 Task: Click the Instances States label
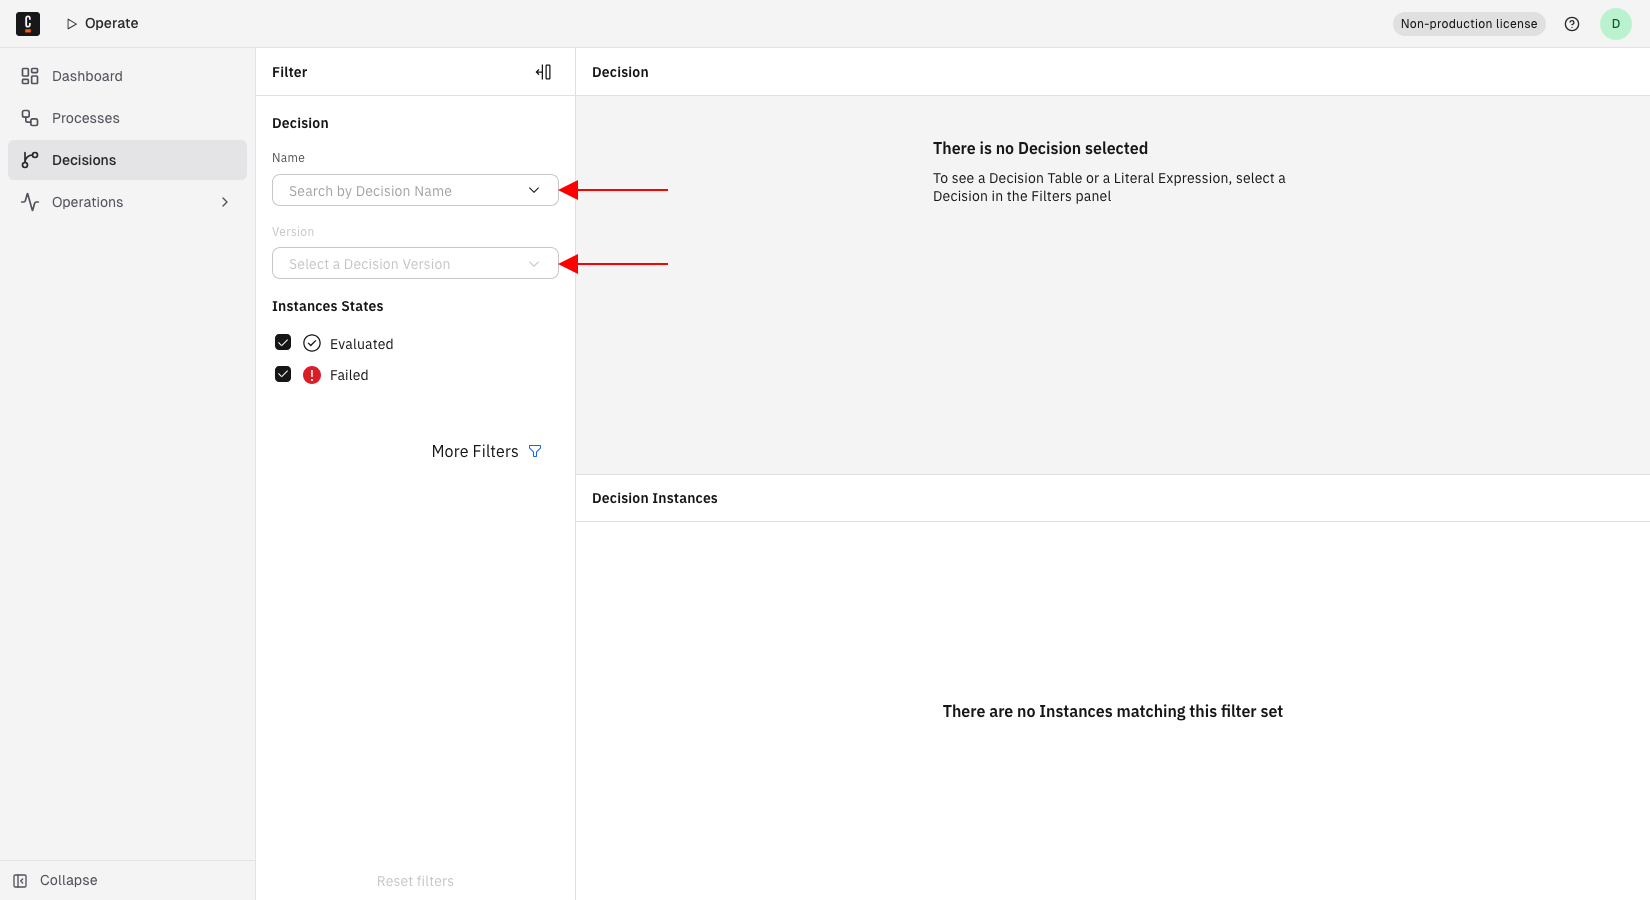coord(327,306)
